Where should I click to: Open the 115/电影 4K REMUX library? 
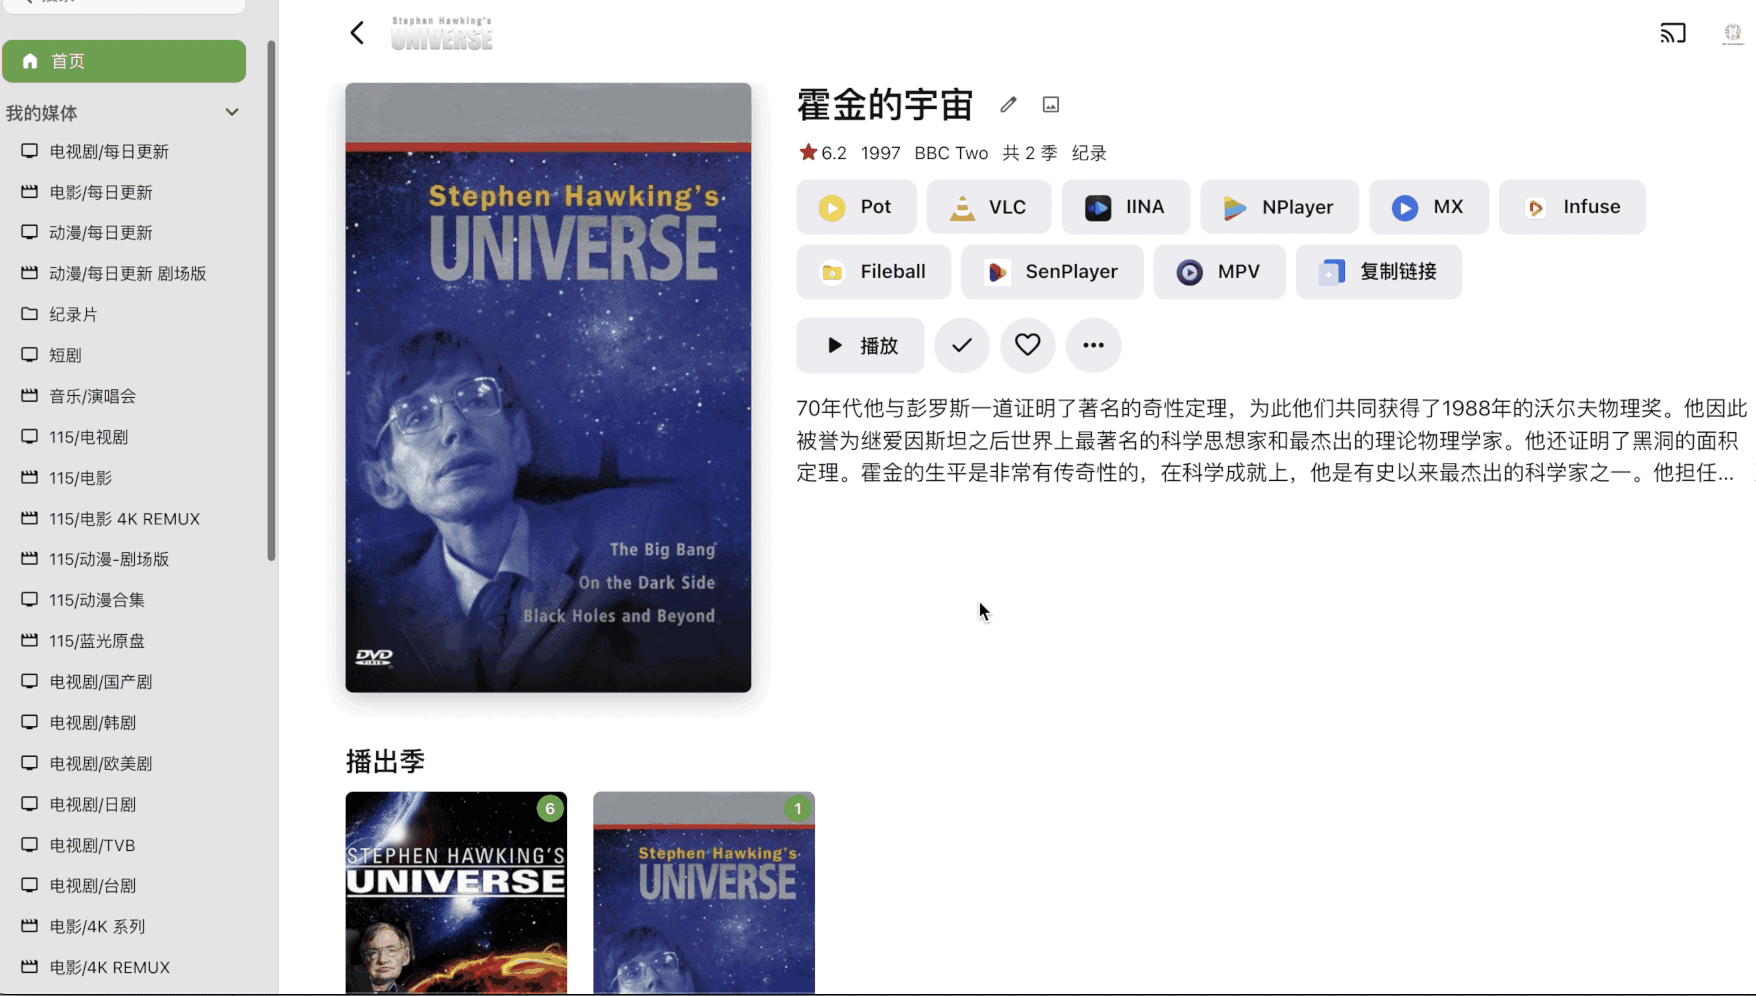(124, 518)
